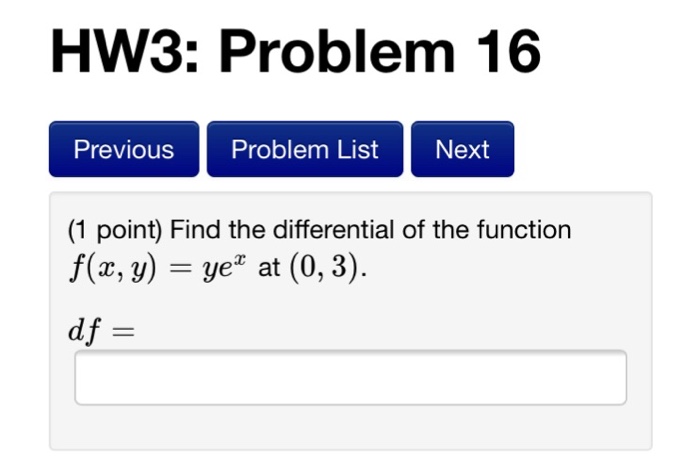This screenshot has height=459, width=700.
Task: Focus the df answer input field
Action: (x=350, y=377)
